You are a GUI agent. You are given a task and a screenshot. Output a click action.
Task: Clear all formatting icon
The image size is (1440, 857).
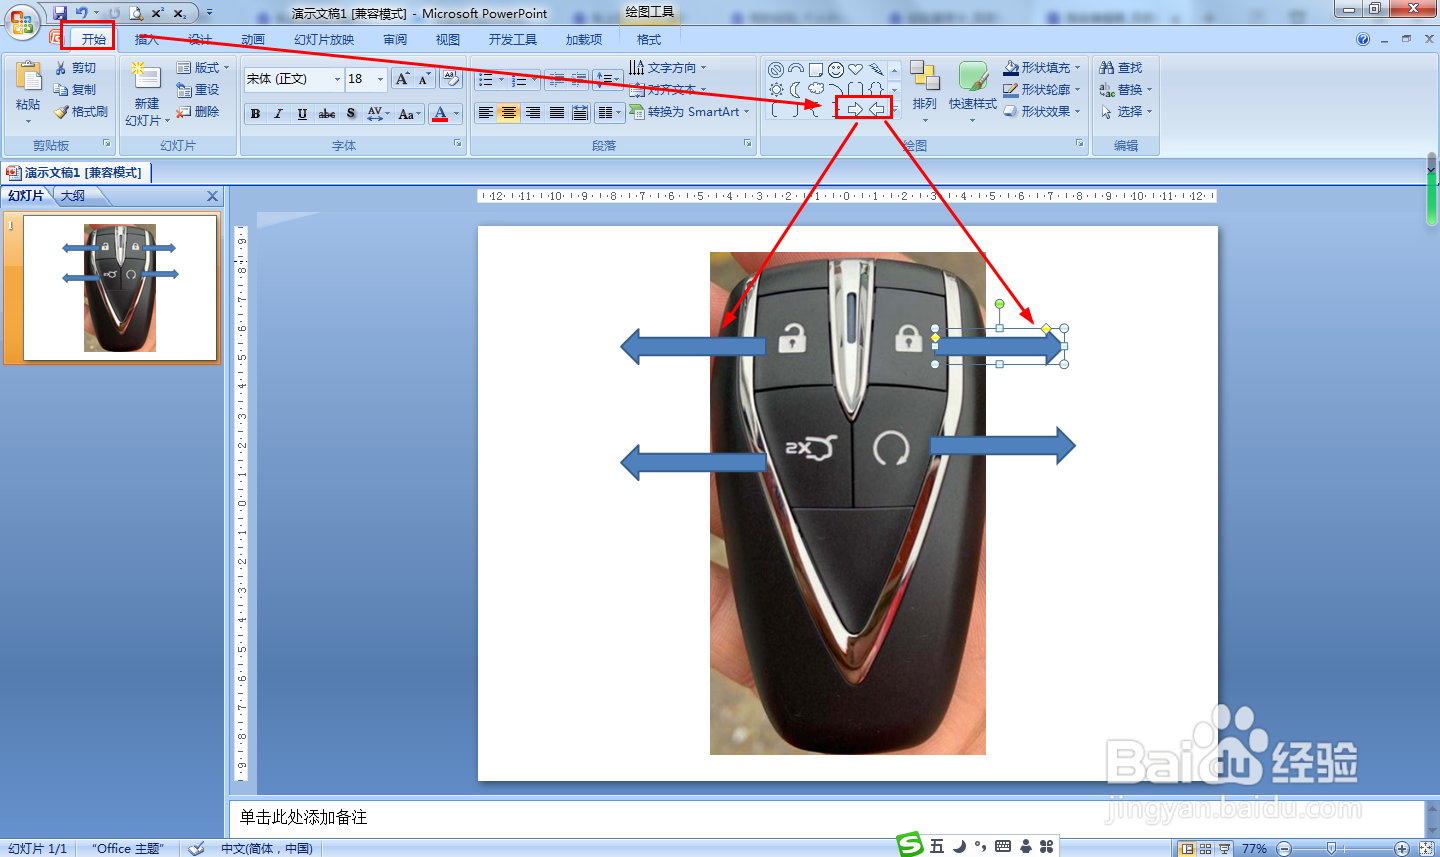(x=451, y=79)
